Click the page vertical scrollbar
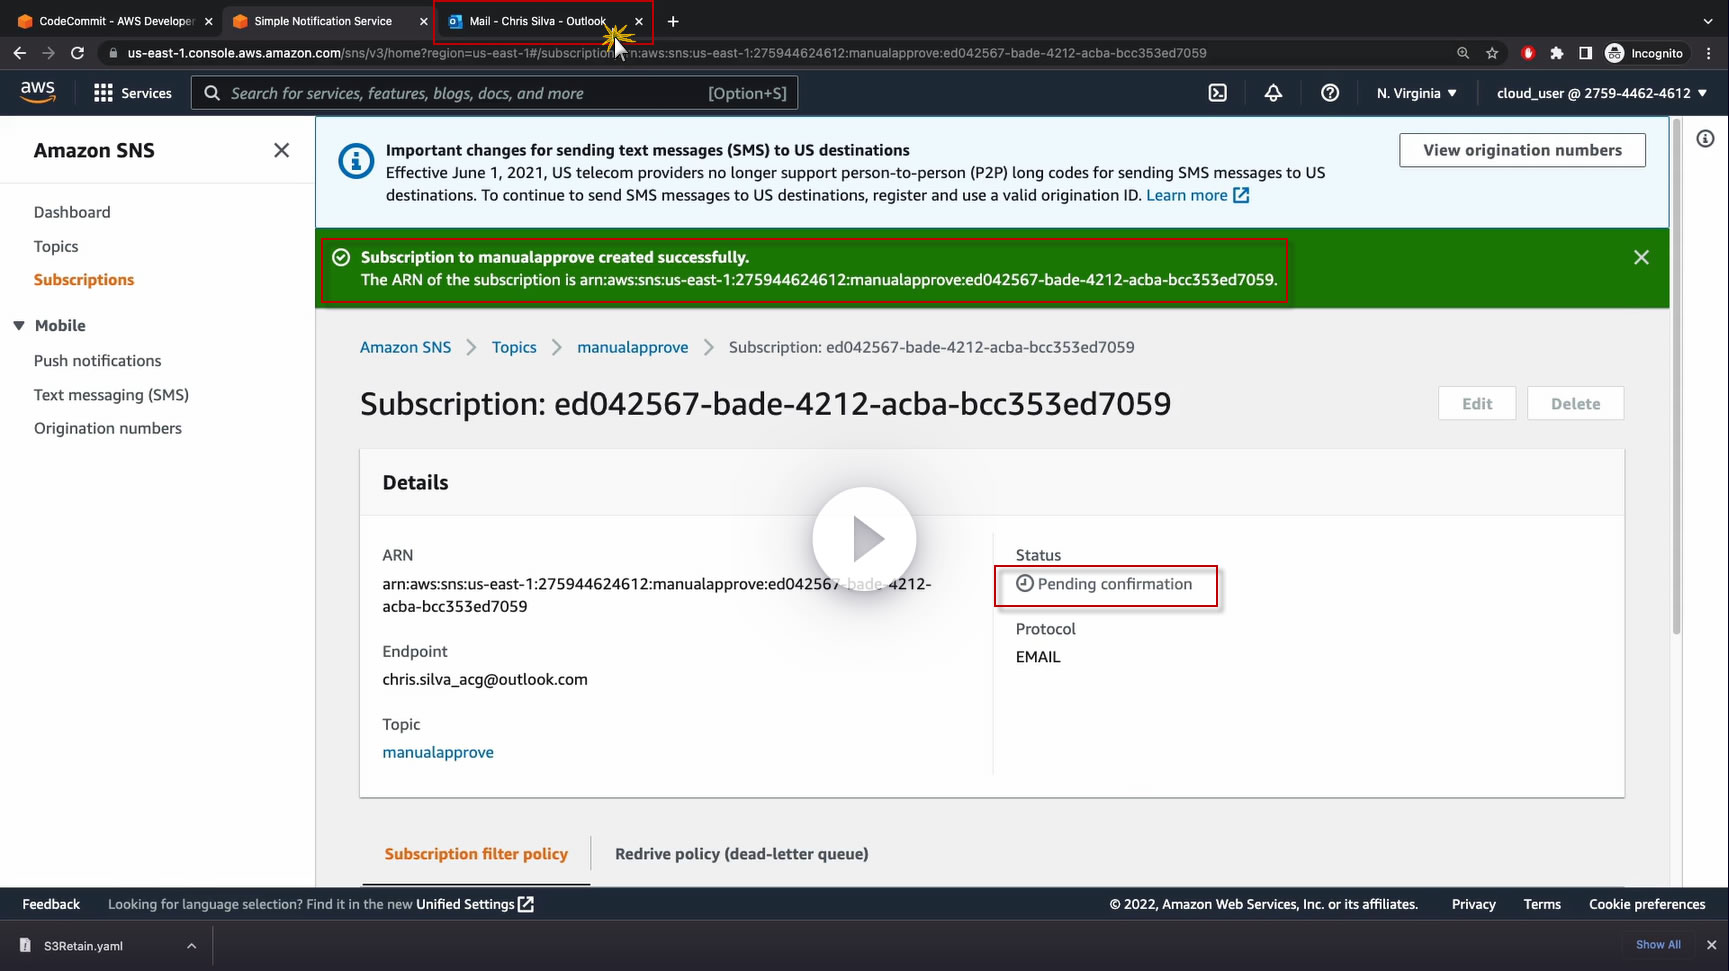1729x971 pixels. point(1676,375)
